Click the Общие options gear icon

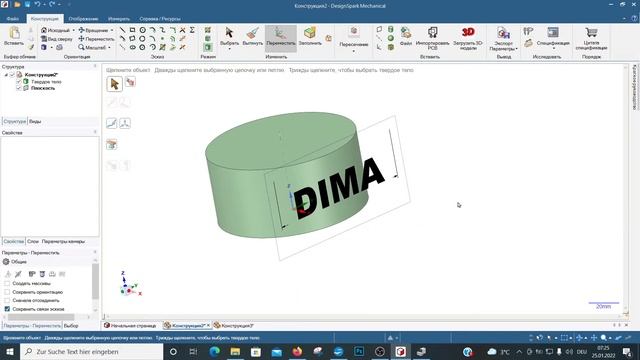6,262
